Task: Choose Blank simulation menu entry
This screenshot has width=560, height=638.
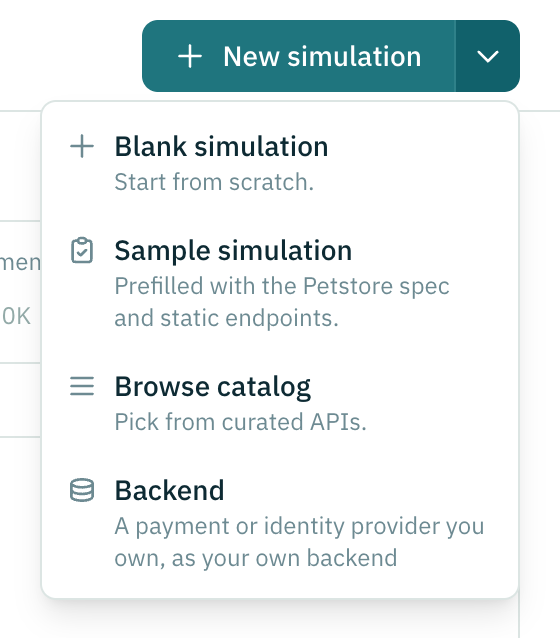Action: click(x=280, y=164)
